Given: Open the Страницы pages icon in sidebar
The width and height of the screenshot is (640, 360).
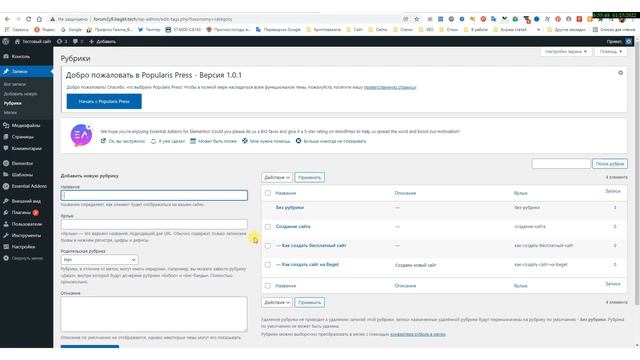Looking at the screenshot, I should click(x=6, y=137).
